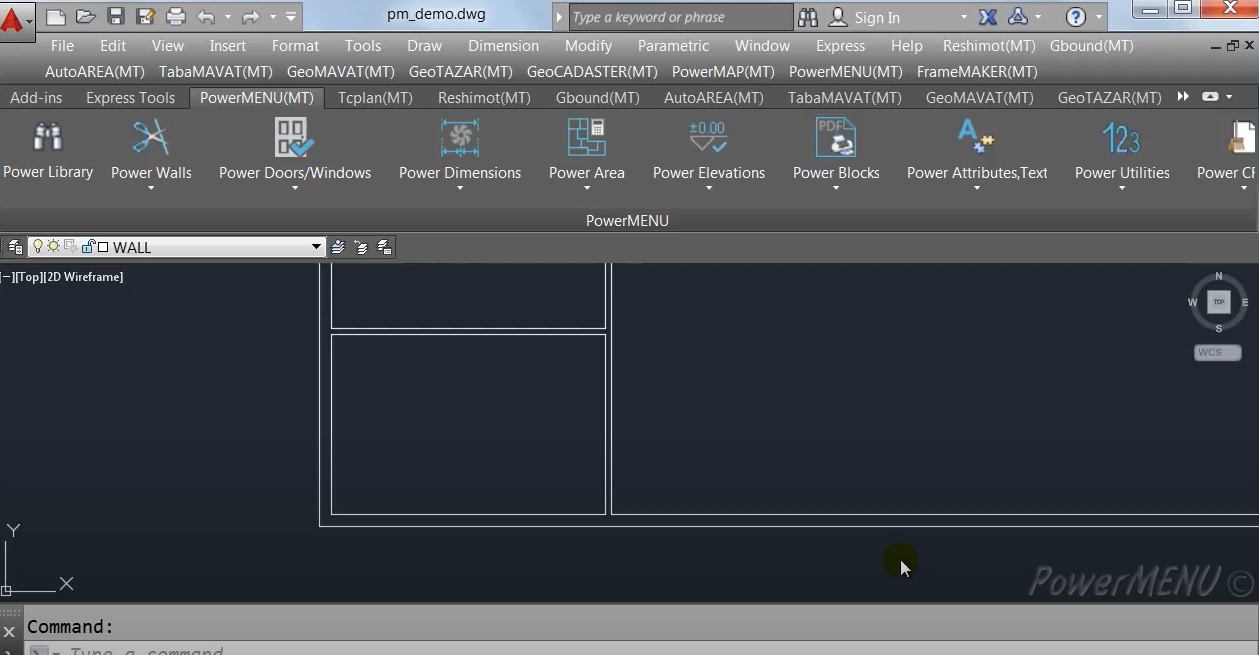Viewport: 1259px width, 655px height.
Task: Click the keyword search input field
Action: click(x=680, y=17)
